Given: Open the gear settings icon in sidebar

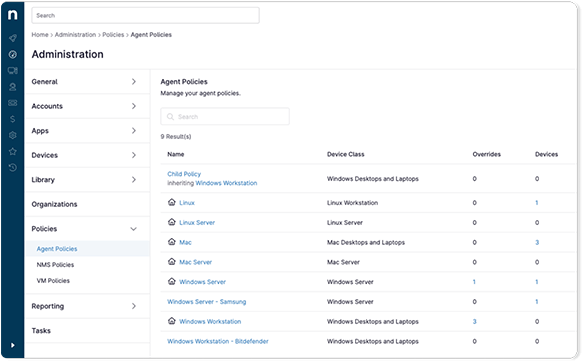Looking at the screenshot, I should [13, 135].
